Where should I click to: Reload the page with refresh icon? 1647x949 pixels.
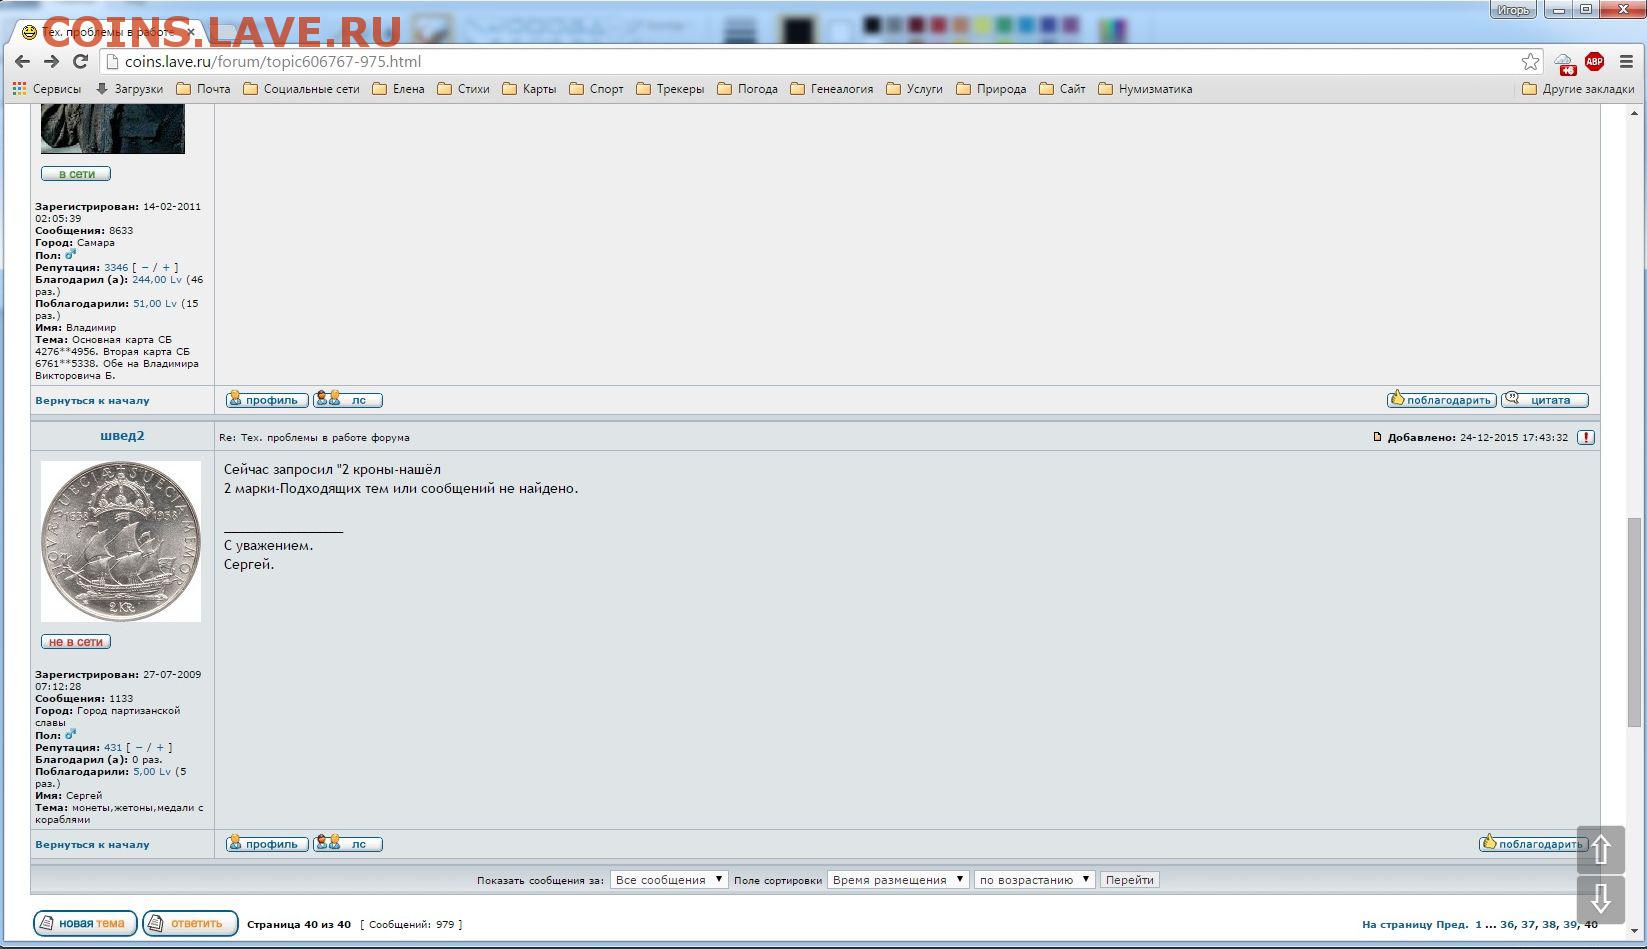pyautogui.click(x=81, y=61)
